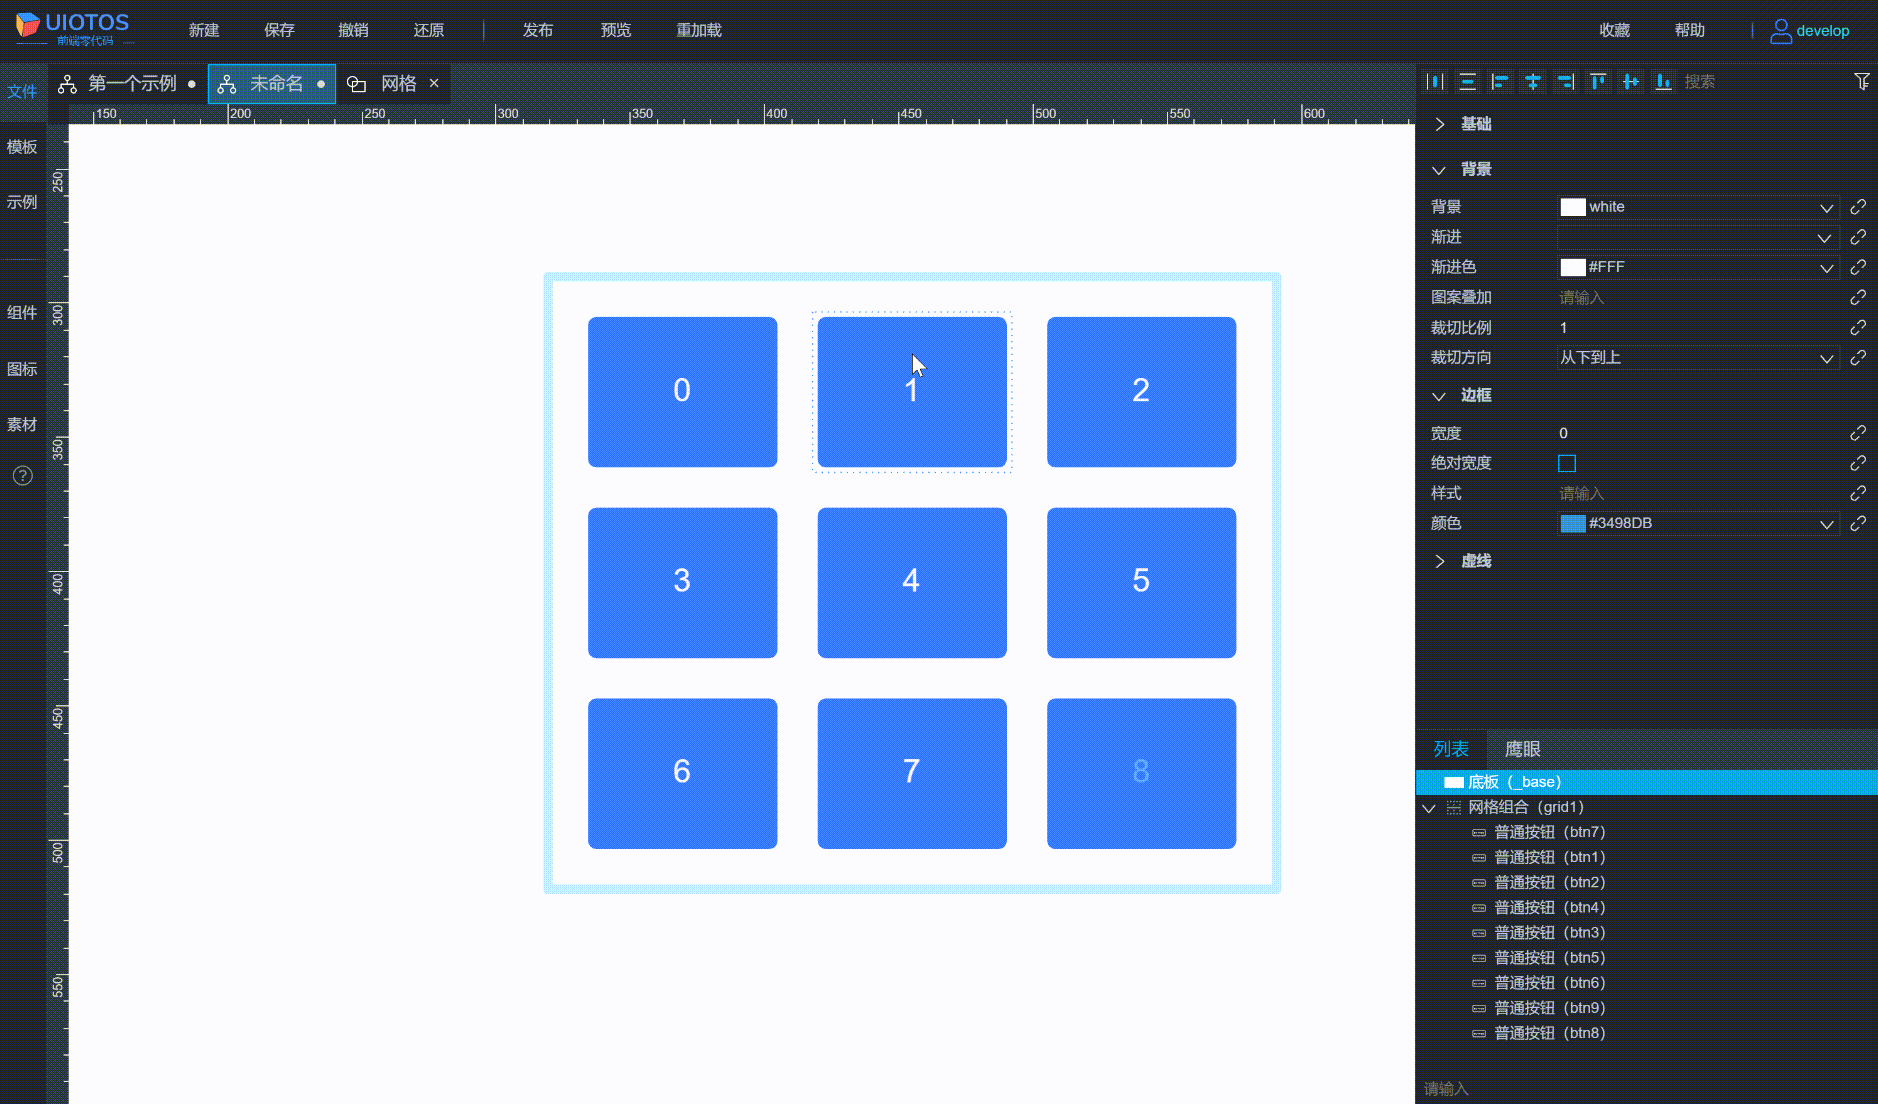Click the property filter funnel icon
Viewport: 1878px width, 1104px height.
point(1861,82)
